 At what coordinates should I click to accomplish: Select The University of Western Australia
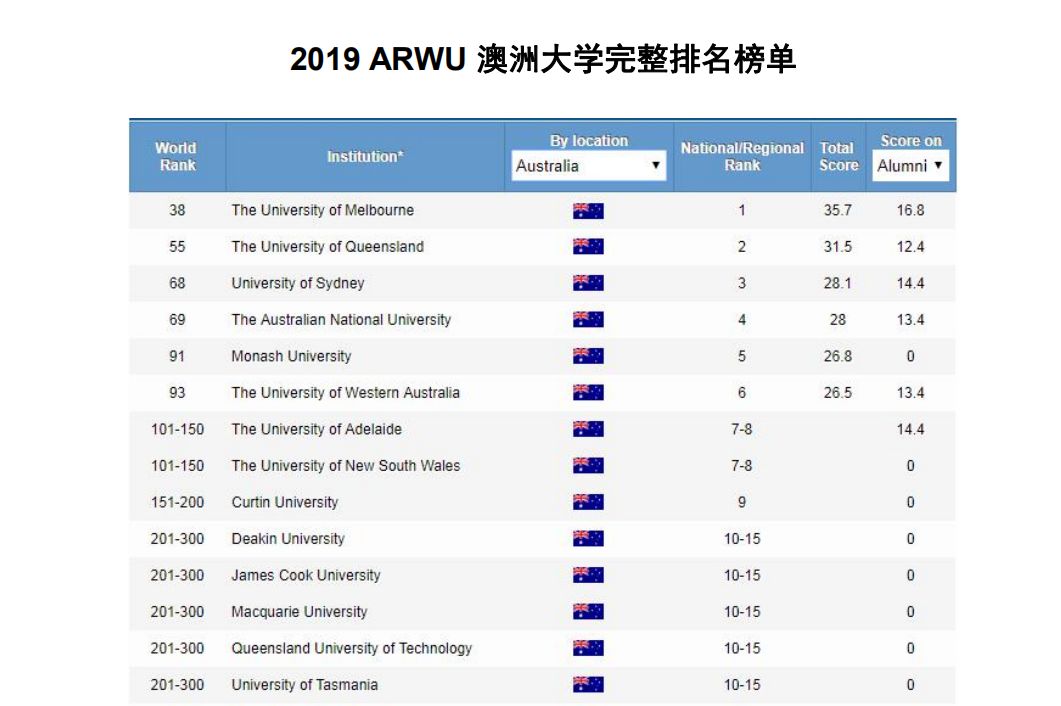pos(345,393)
